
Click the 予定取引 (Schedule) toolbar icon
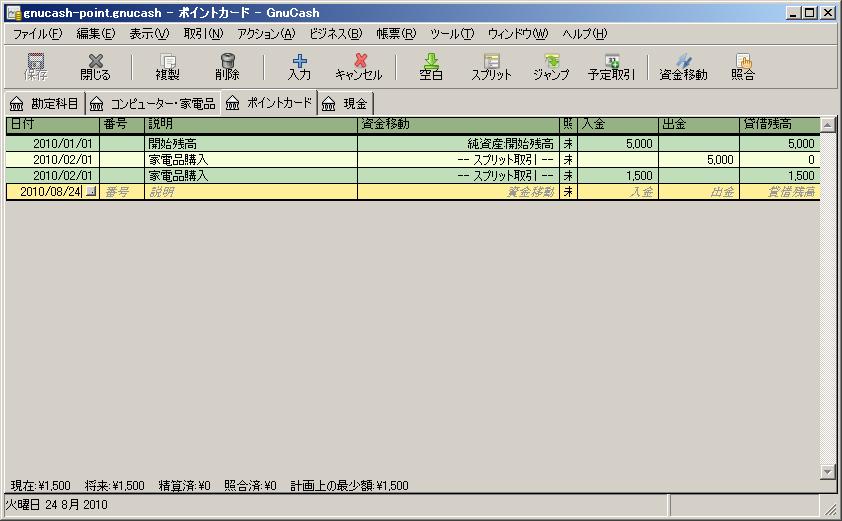pyautogui.click(x=611, y=67)
